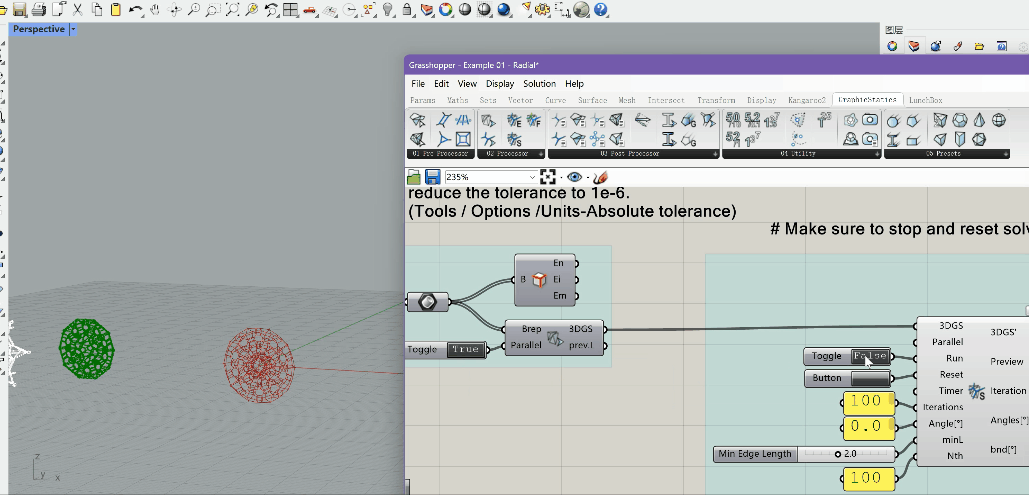Click the solver component center icon

pyautogui.click(x=976, y=392)
